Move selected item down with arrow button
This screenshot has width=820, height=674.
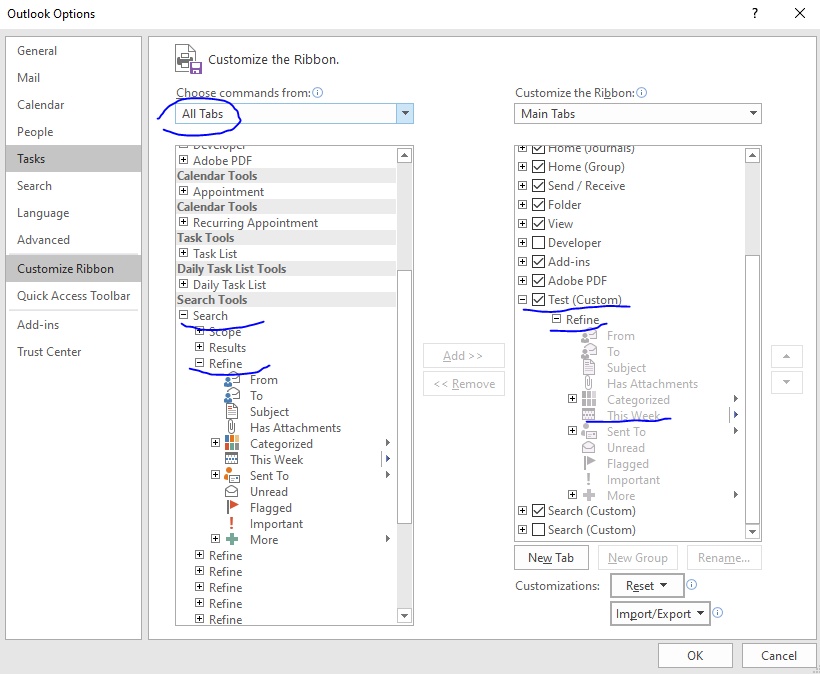tap(786, 382)
